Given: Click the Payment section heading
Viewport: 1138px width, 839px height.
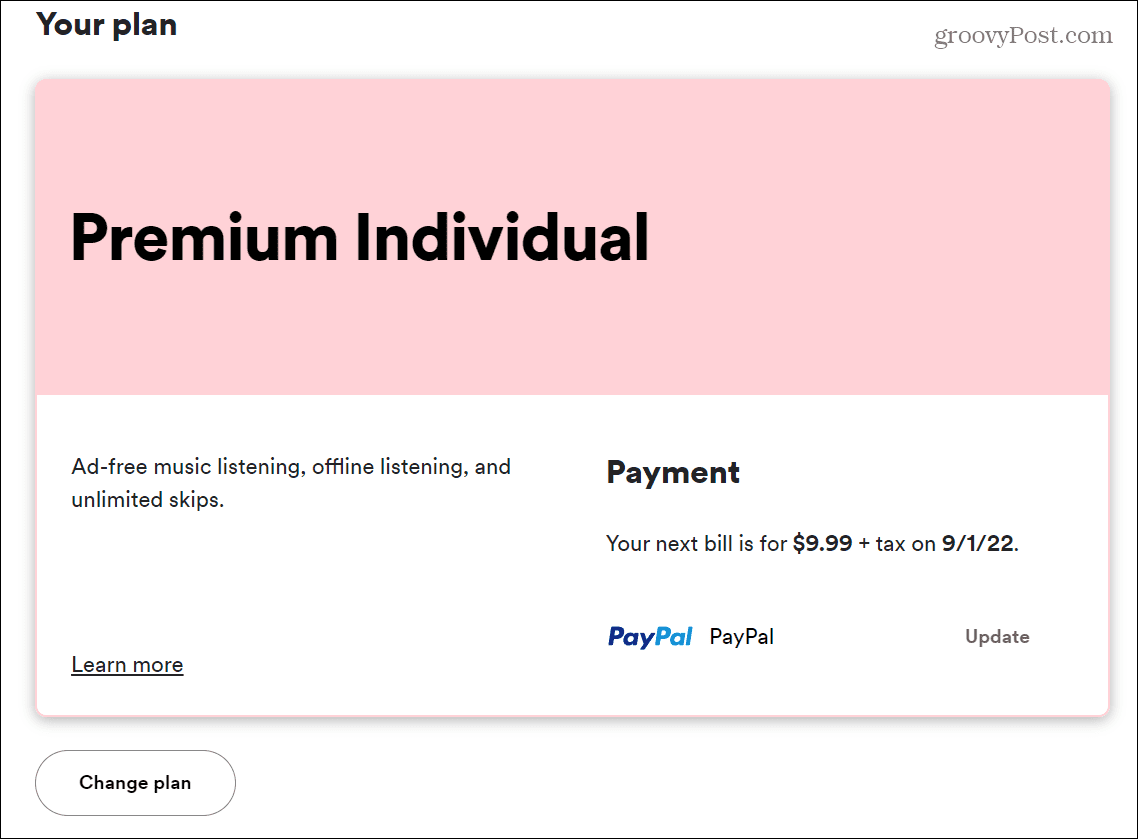Looking at the screenshot, I should 673,472.
